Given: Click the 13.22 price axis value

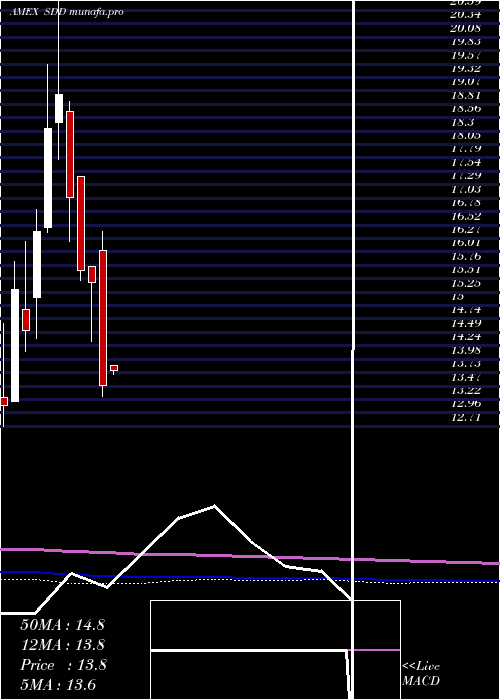Looking at the screenshot, I should 466,390.
